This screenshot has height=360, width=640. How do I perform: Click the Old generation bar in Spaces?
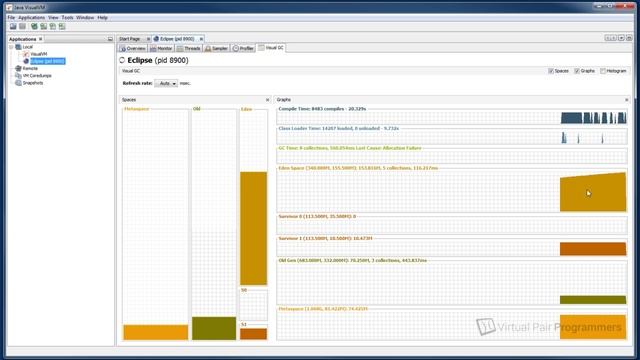[x=214, y=328]
